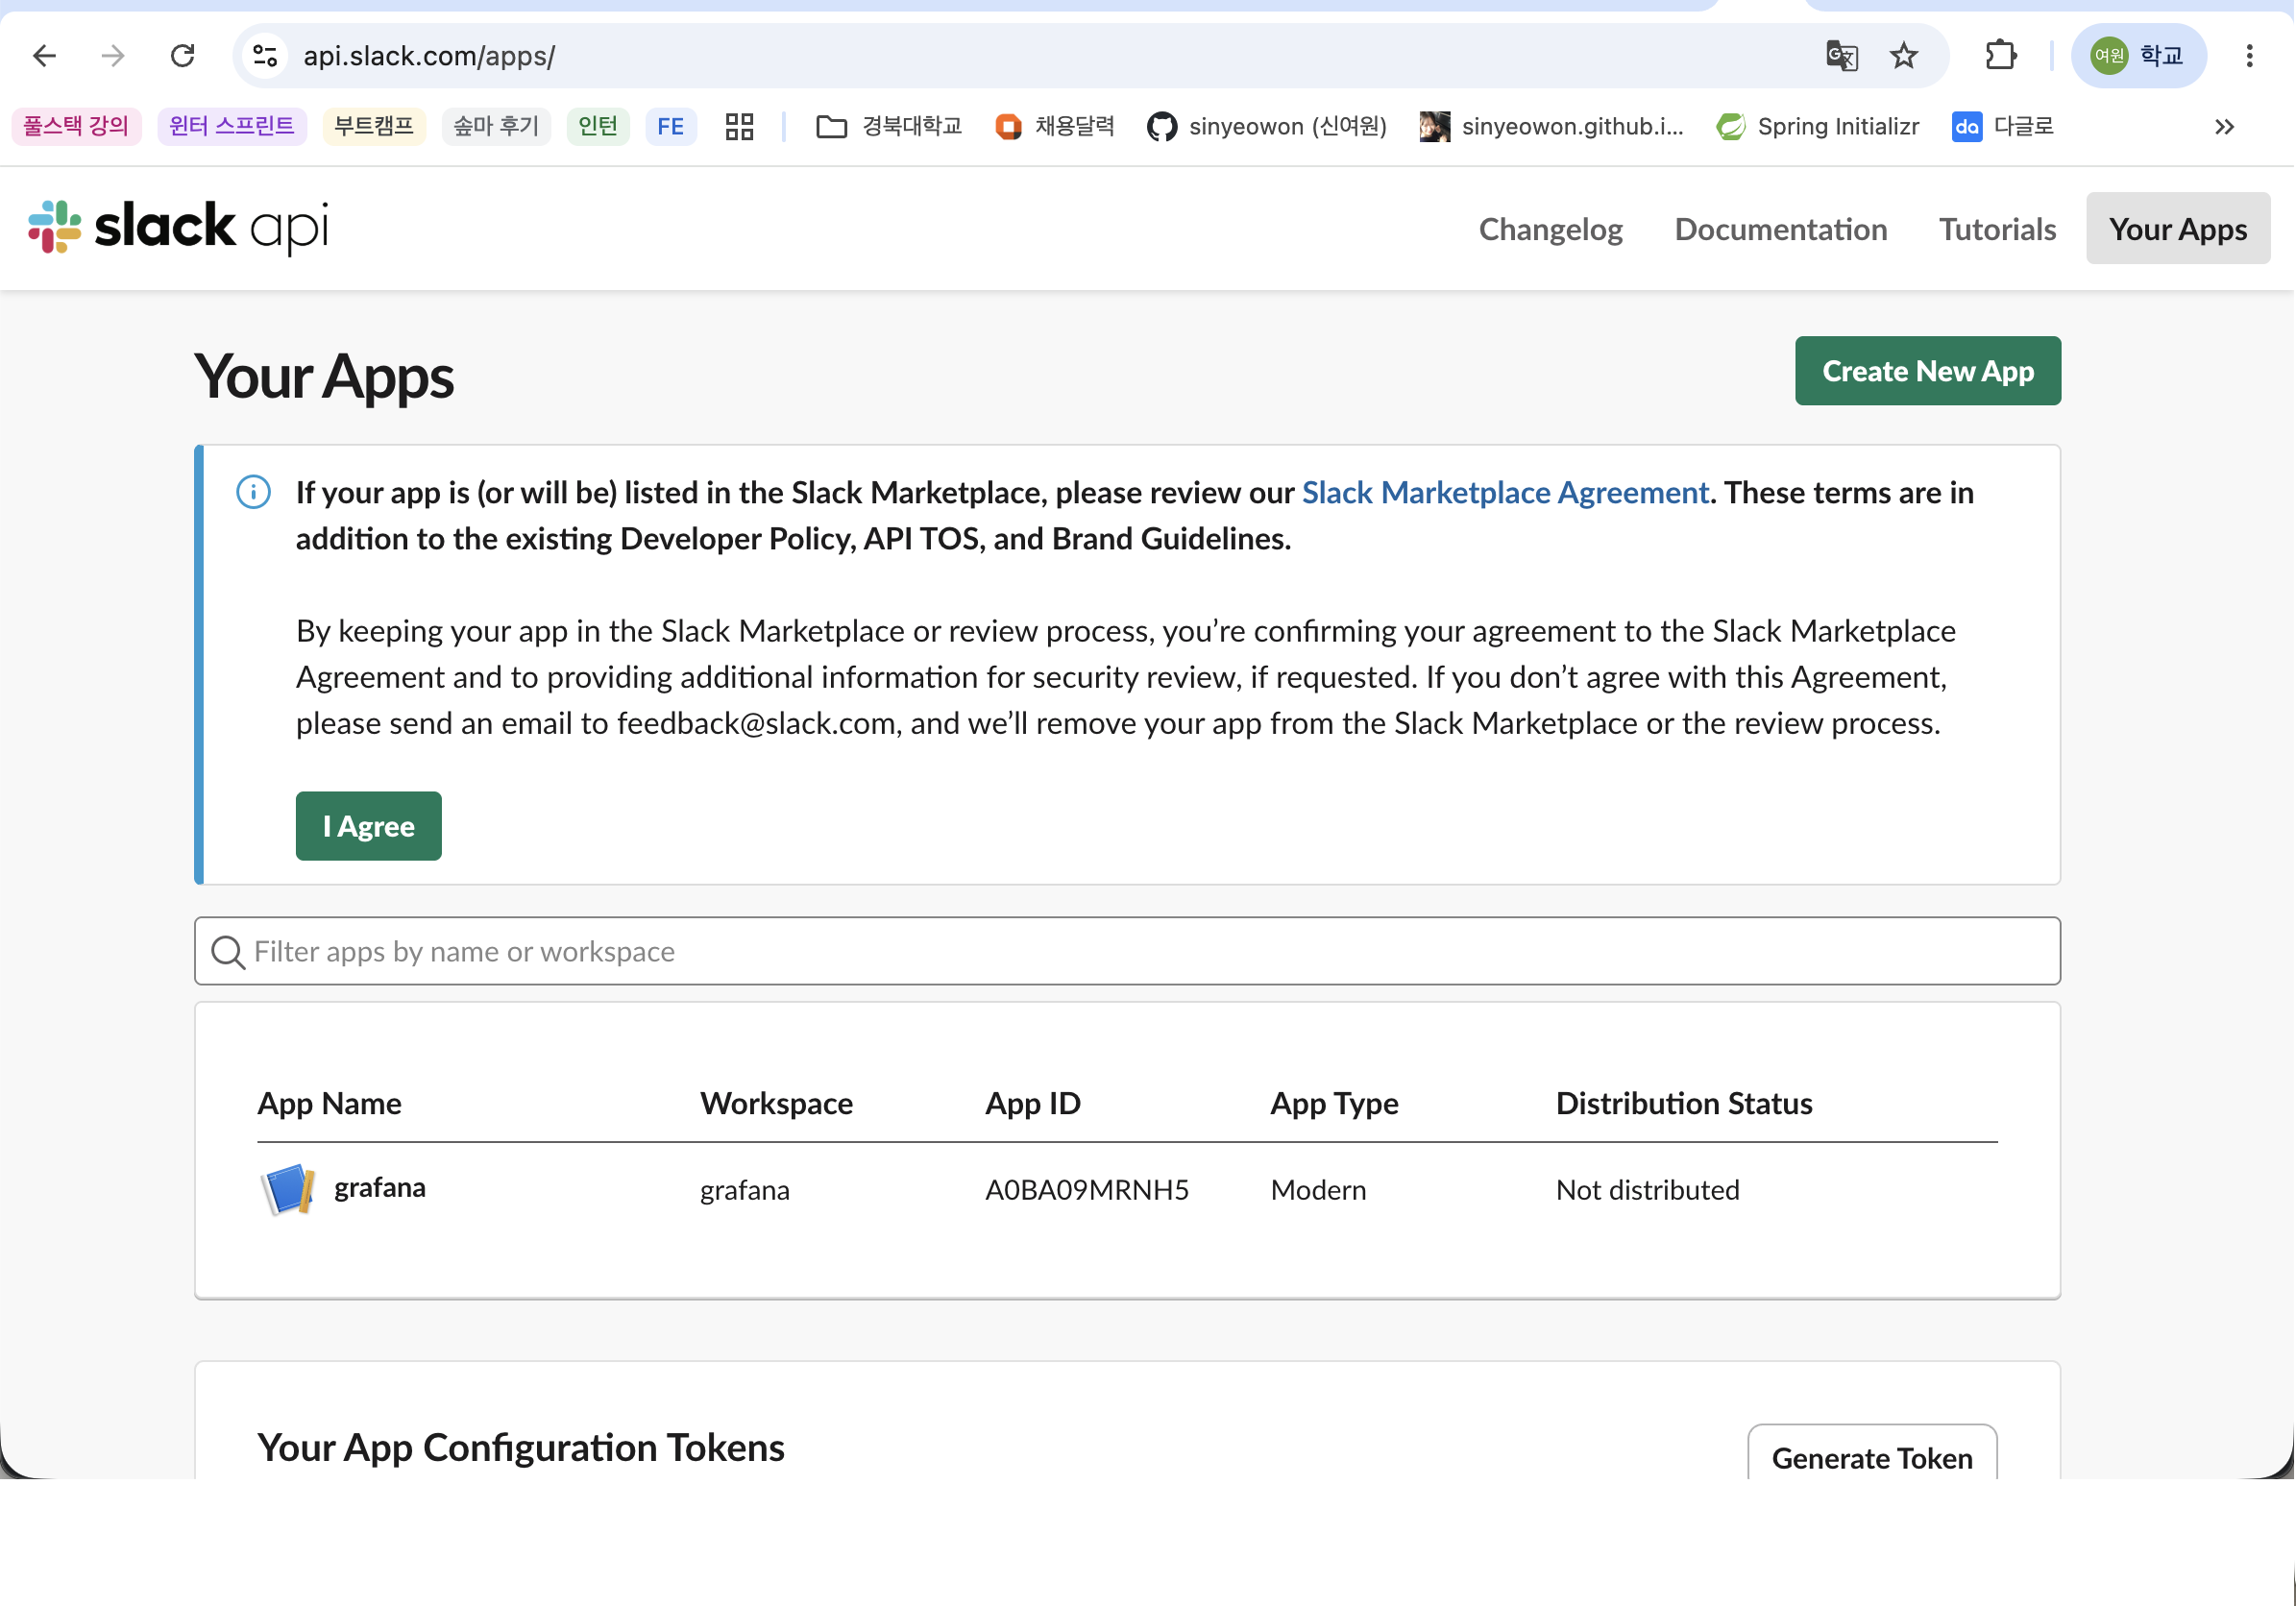
Task: Click the Distribution Status column header
Action: pos(1684,1103)
